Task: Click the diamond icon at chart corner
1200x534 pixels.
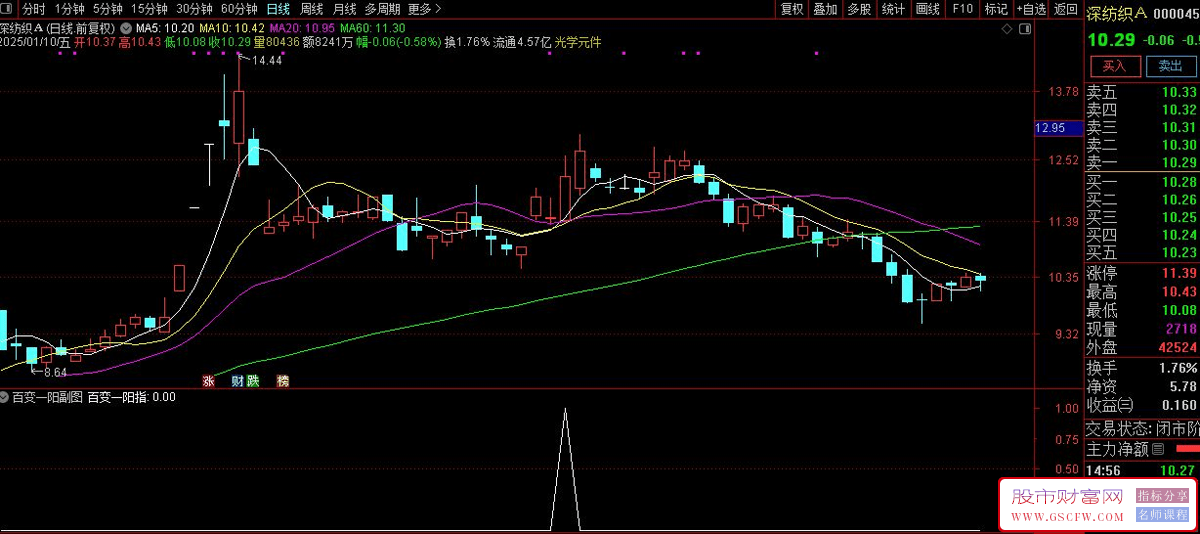Action: [x=1007, y=30]
